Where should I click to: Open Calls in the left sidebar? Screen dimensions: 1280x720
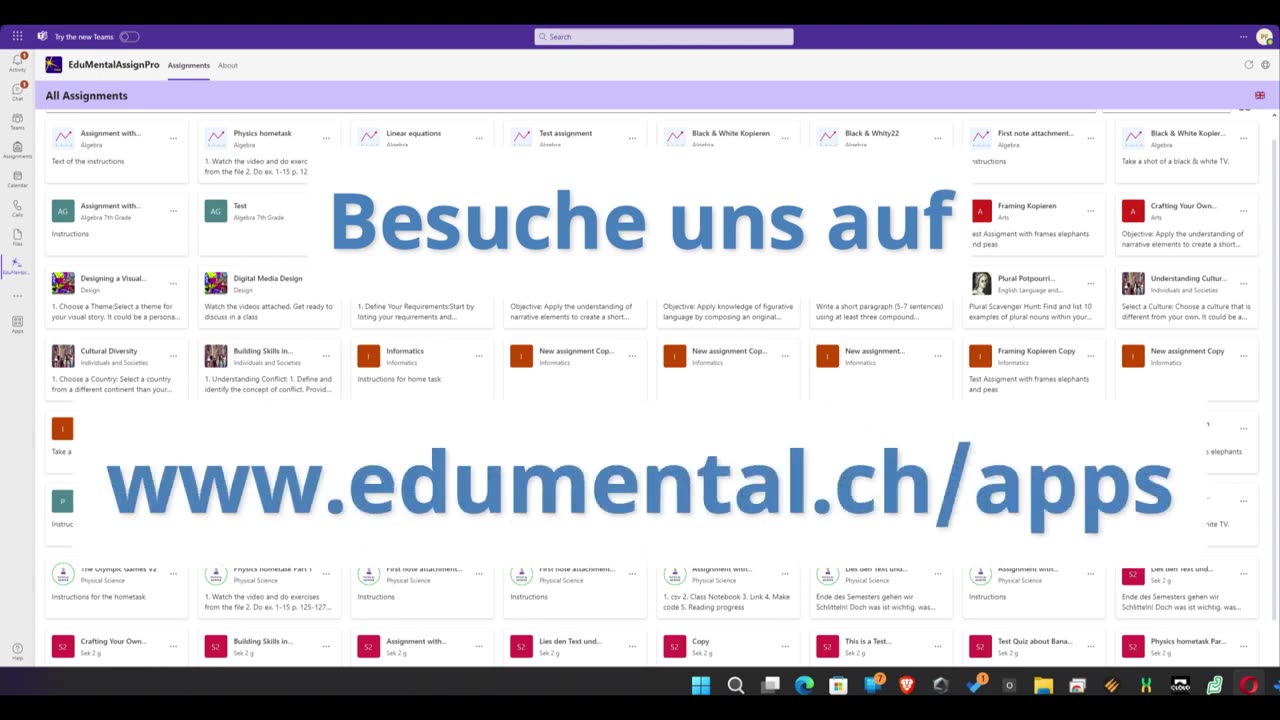coord(17,207)
